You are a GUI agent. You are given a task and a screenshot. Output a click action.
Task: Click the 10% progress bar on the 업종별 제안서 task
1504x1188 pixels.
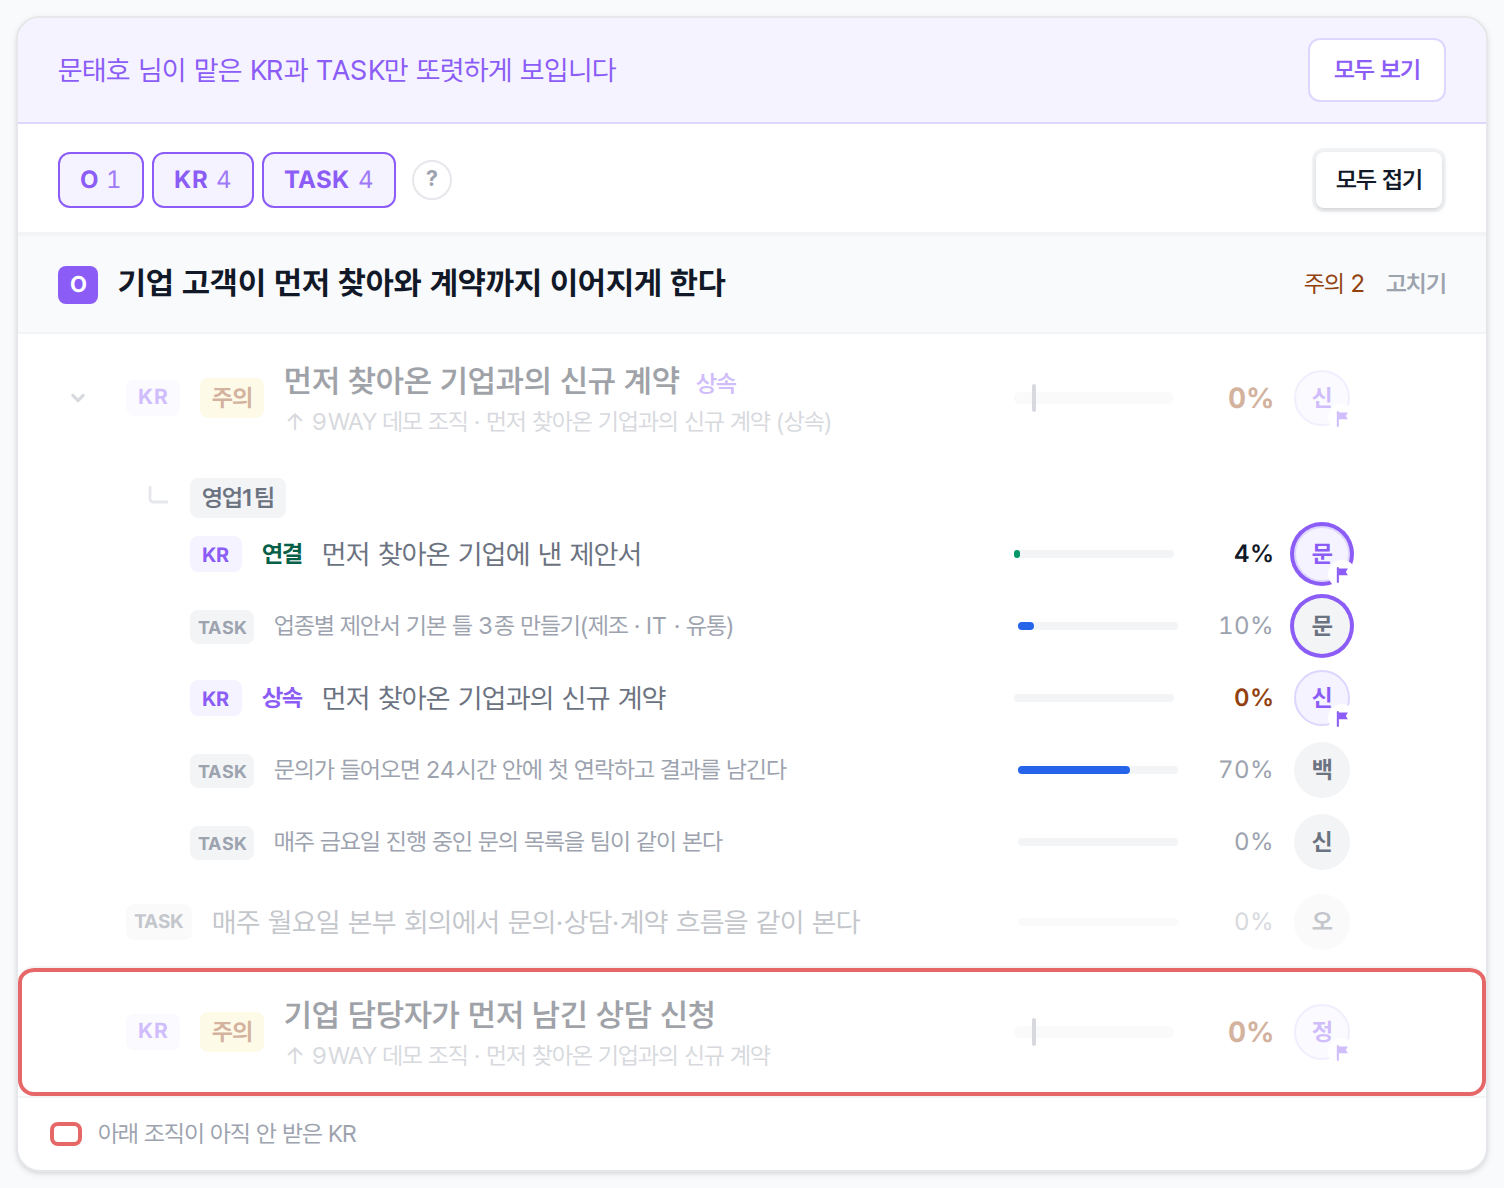pos(1098,626)
